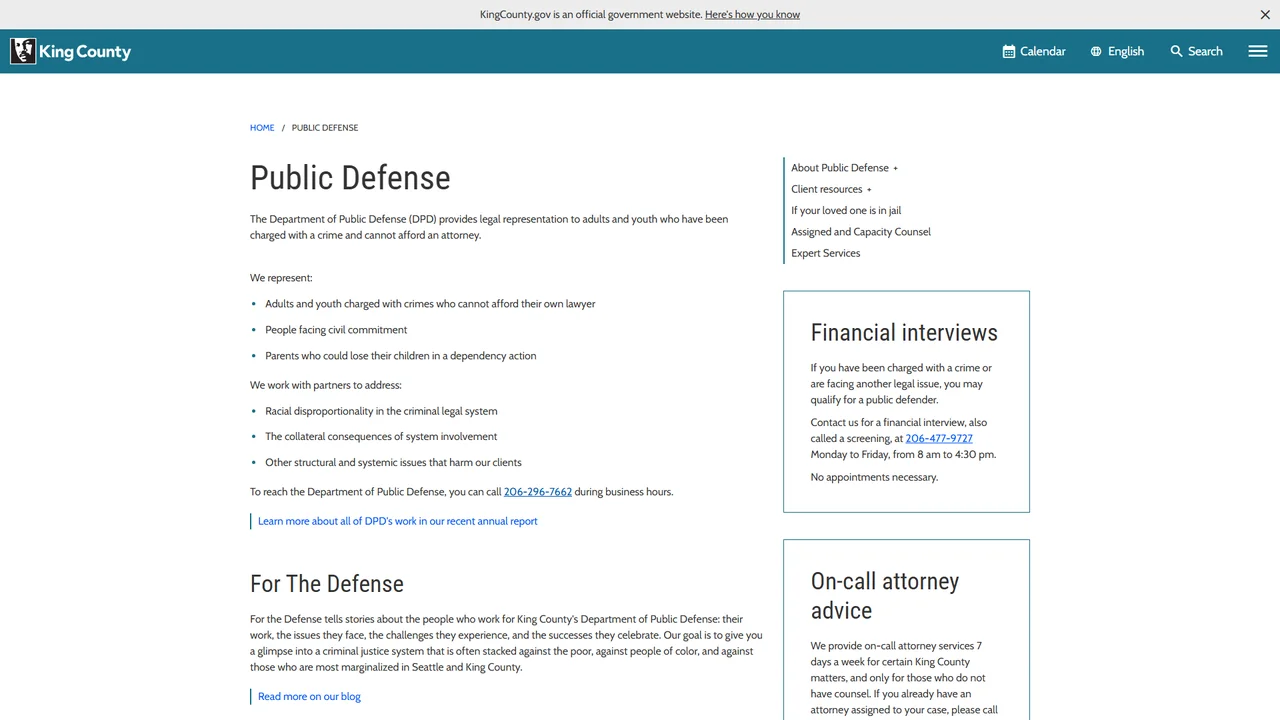This screenshot has width=1280, height=720.
Task: Click "Parents who could lose their children" bullet
Action: (400, 356)
